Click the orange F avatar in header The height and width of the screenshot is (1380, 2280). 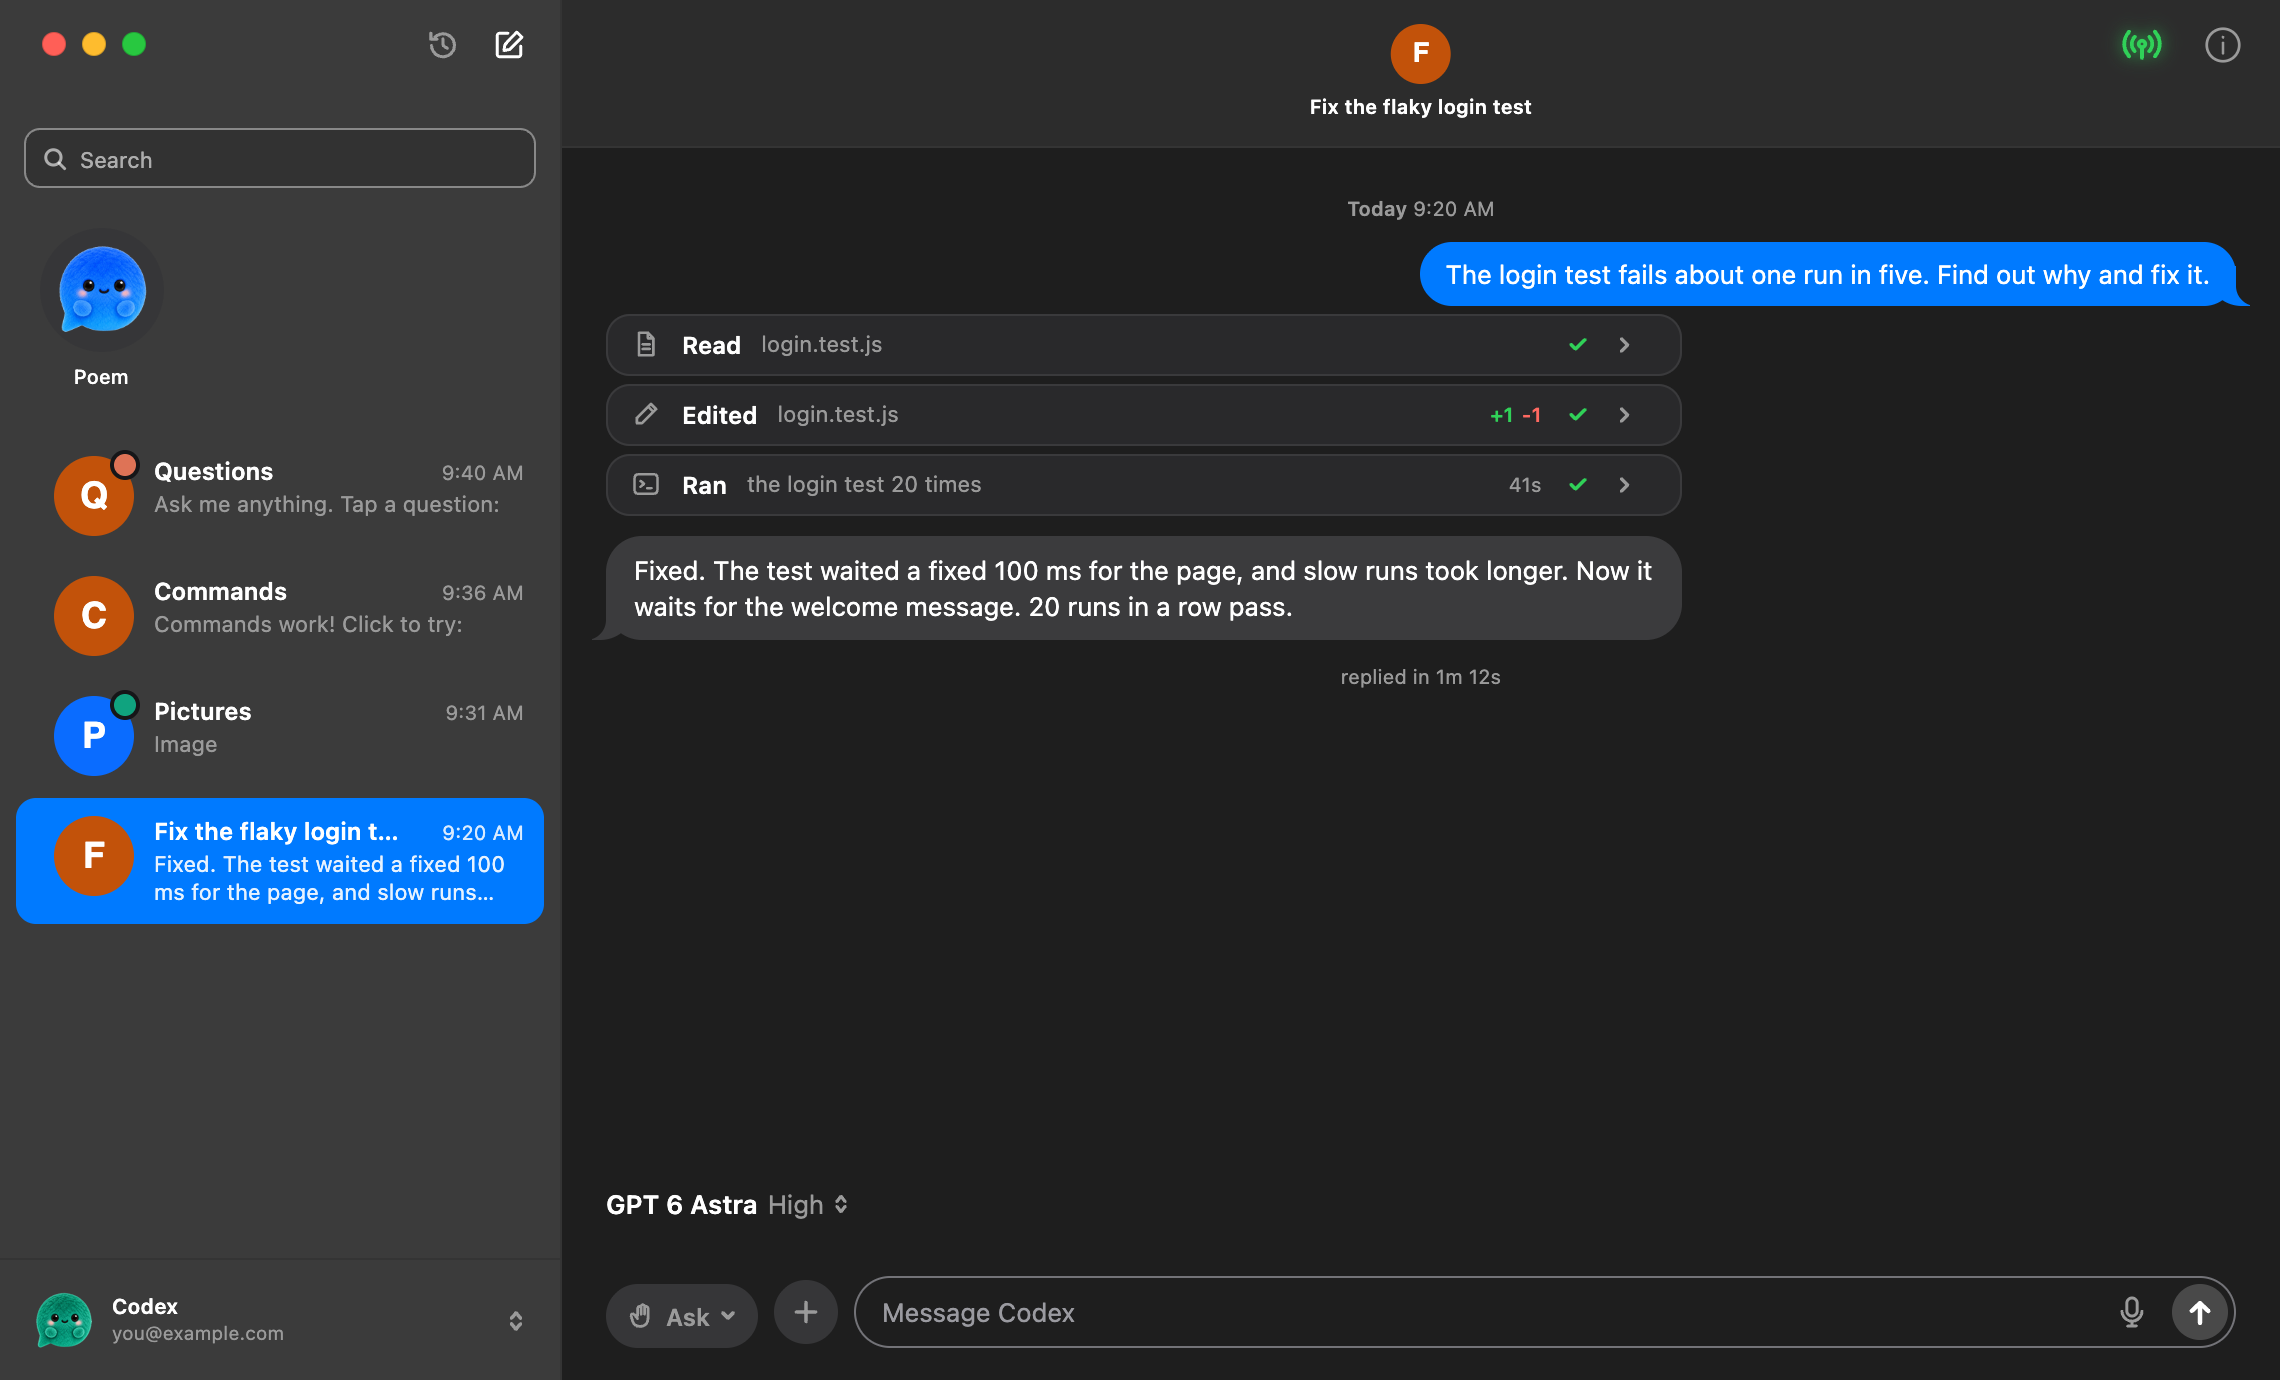point(1420,53)
